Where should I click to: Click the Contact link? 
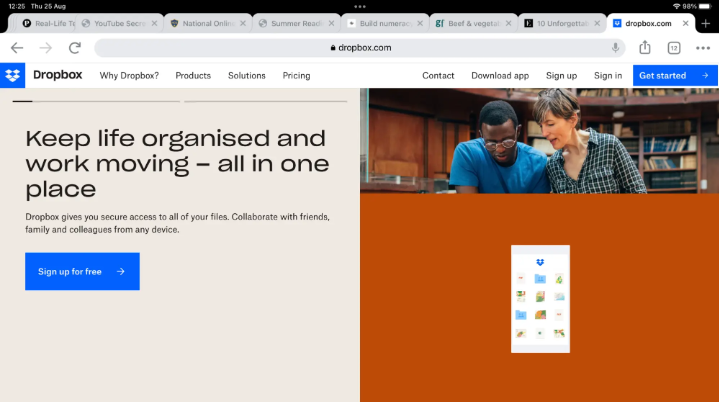point(438,76)
